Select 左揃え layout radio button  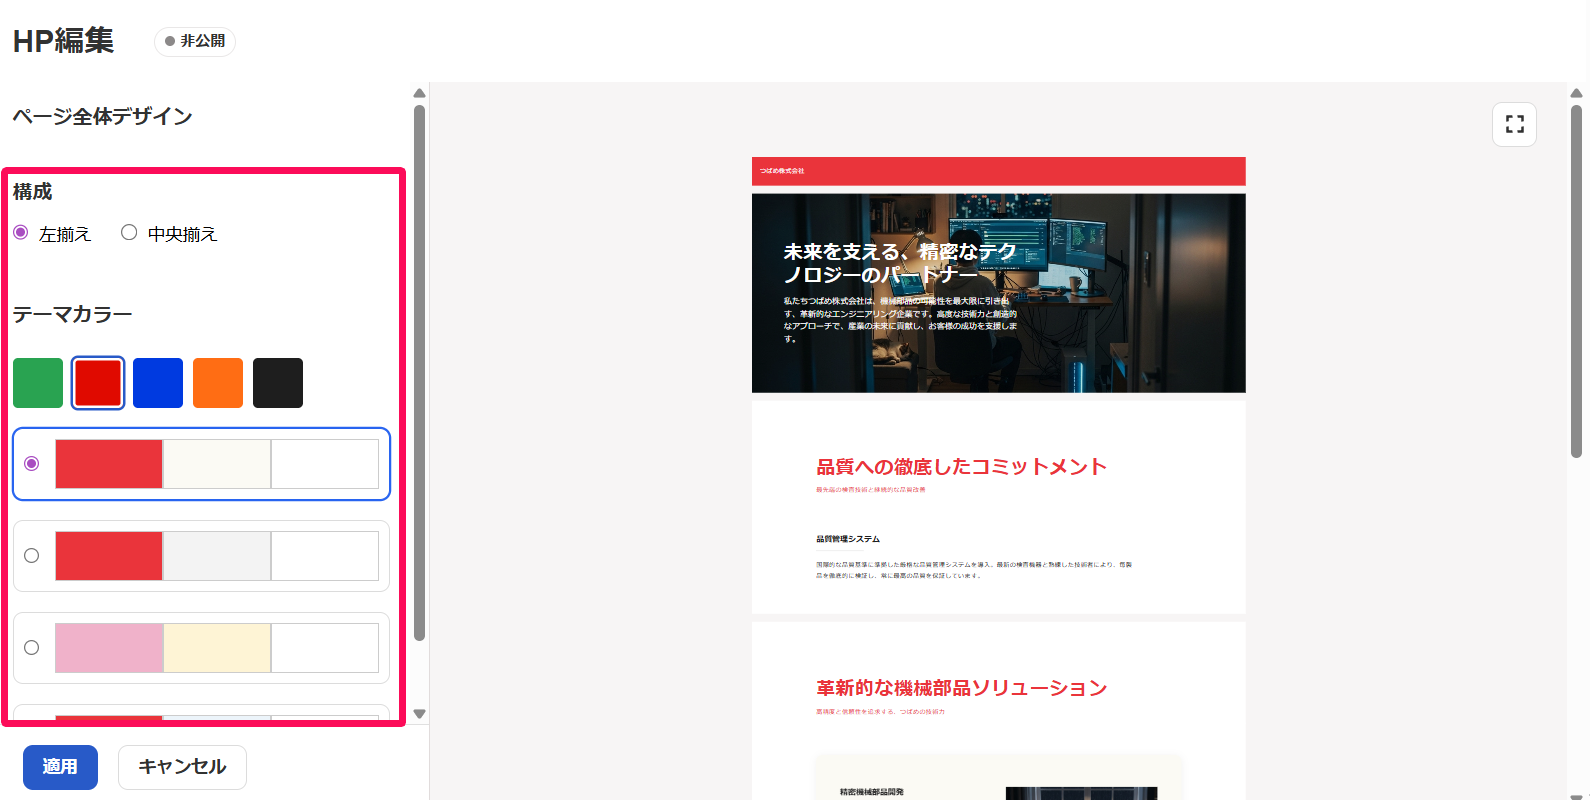tap(21, 233)
